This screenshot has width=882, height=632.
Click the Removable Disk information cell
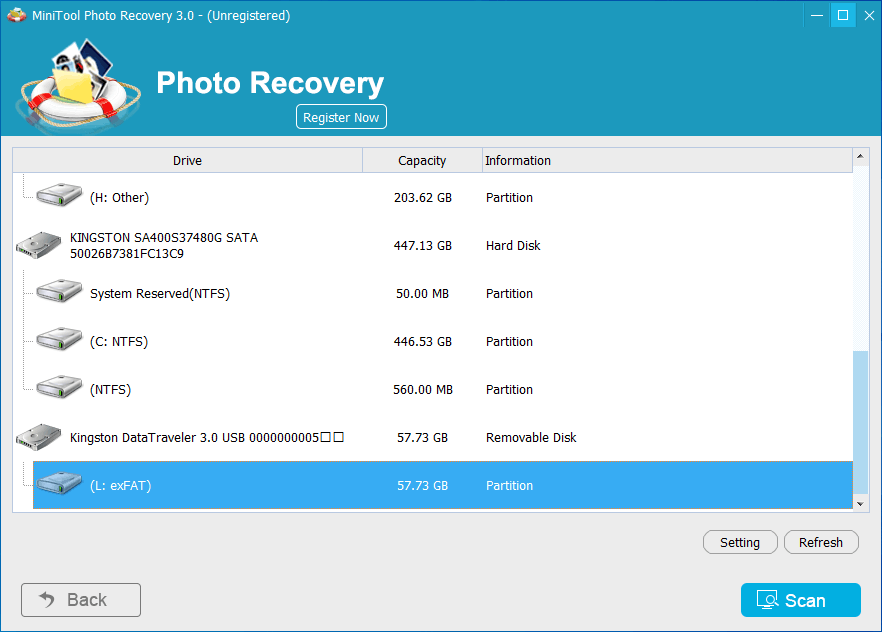point(531,437)
